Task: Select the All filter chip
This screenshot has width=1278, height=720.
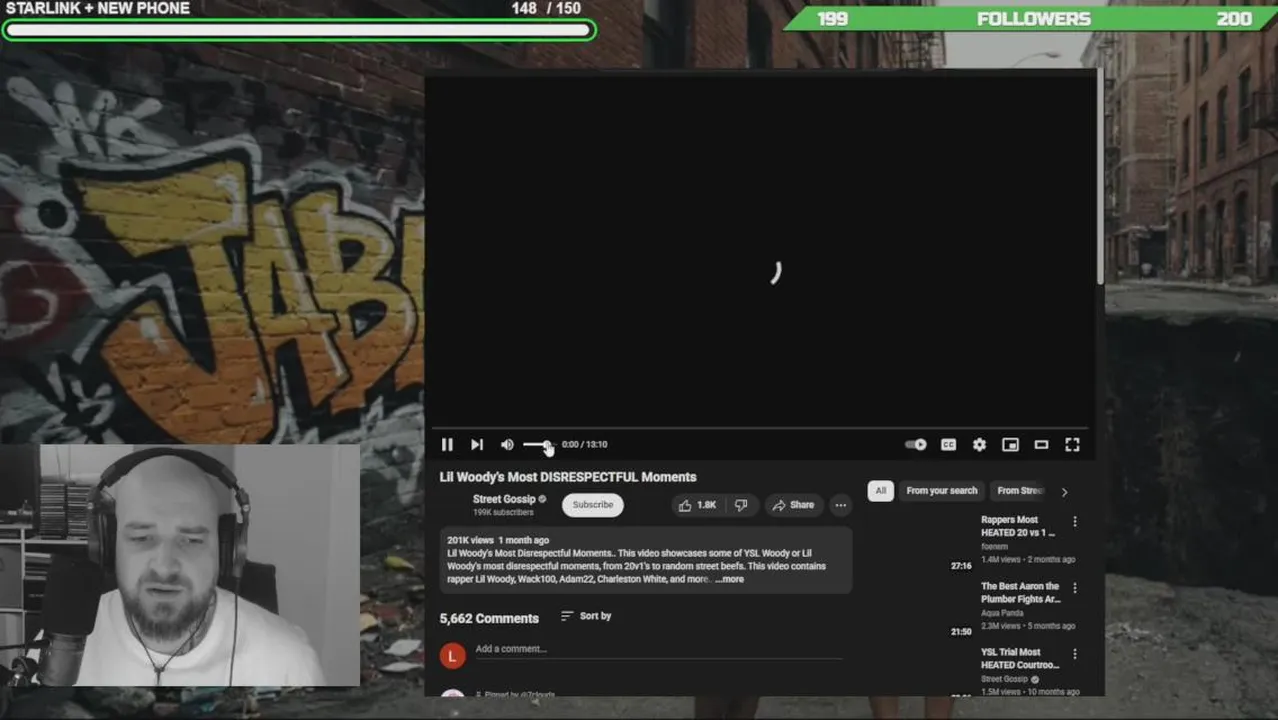Action: 880,491
